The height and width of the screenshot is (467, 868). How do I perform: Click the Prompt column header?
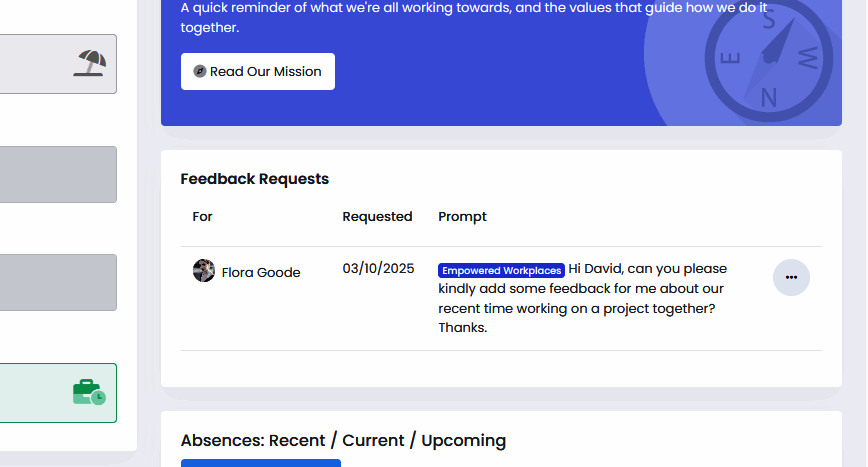point(462,216)
